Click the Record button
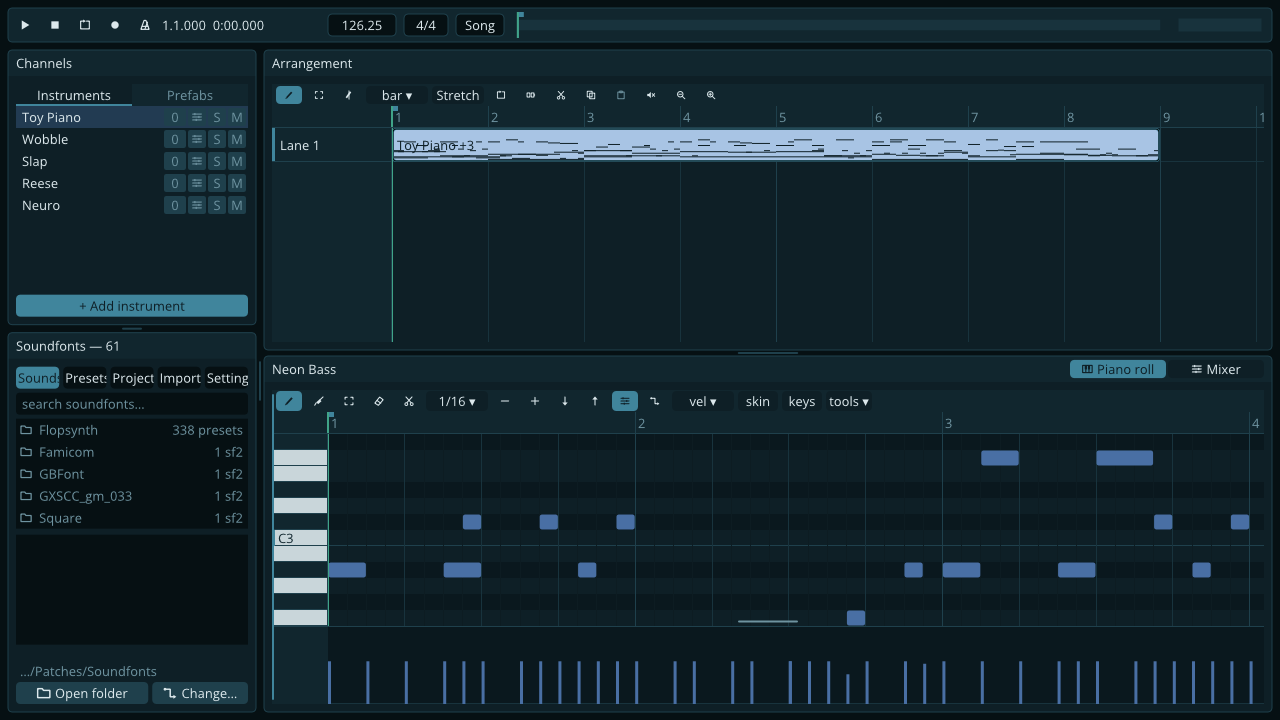This screenshot has height=720, width=1280. pos(115,25)
